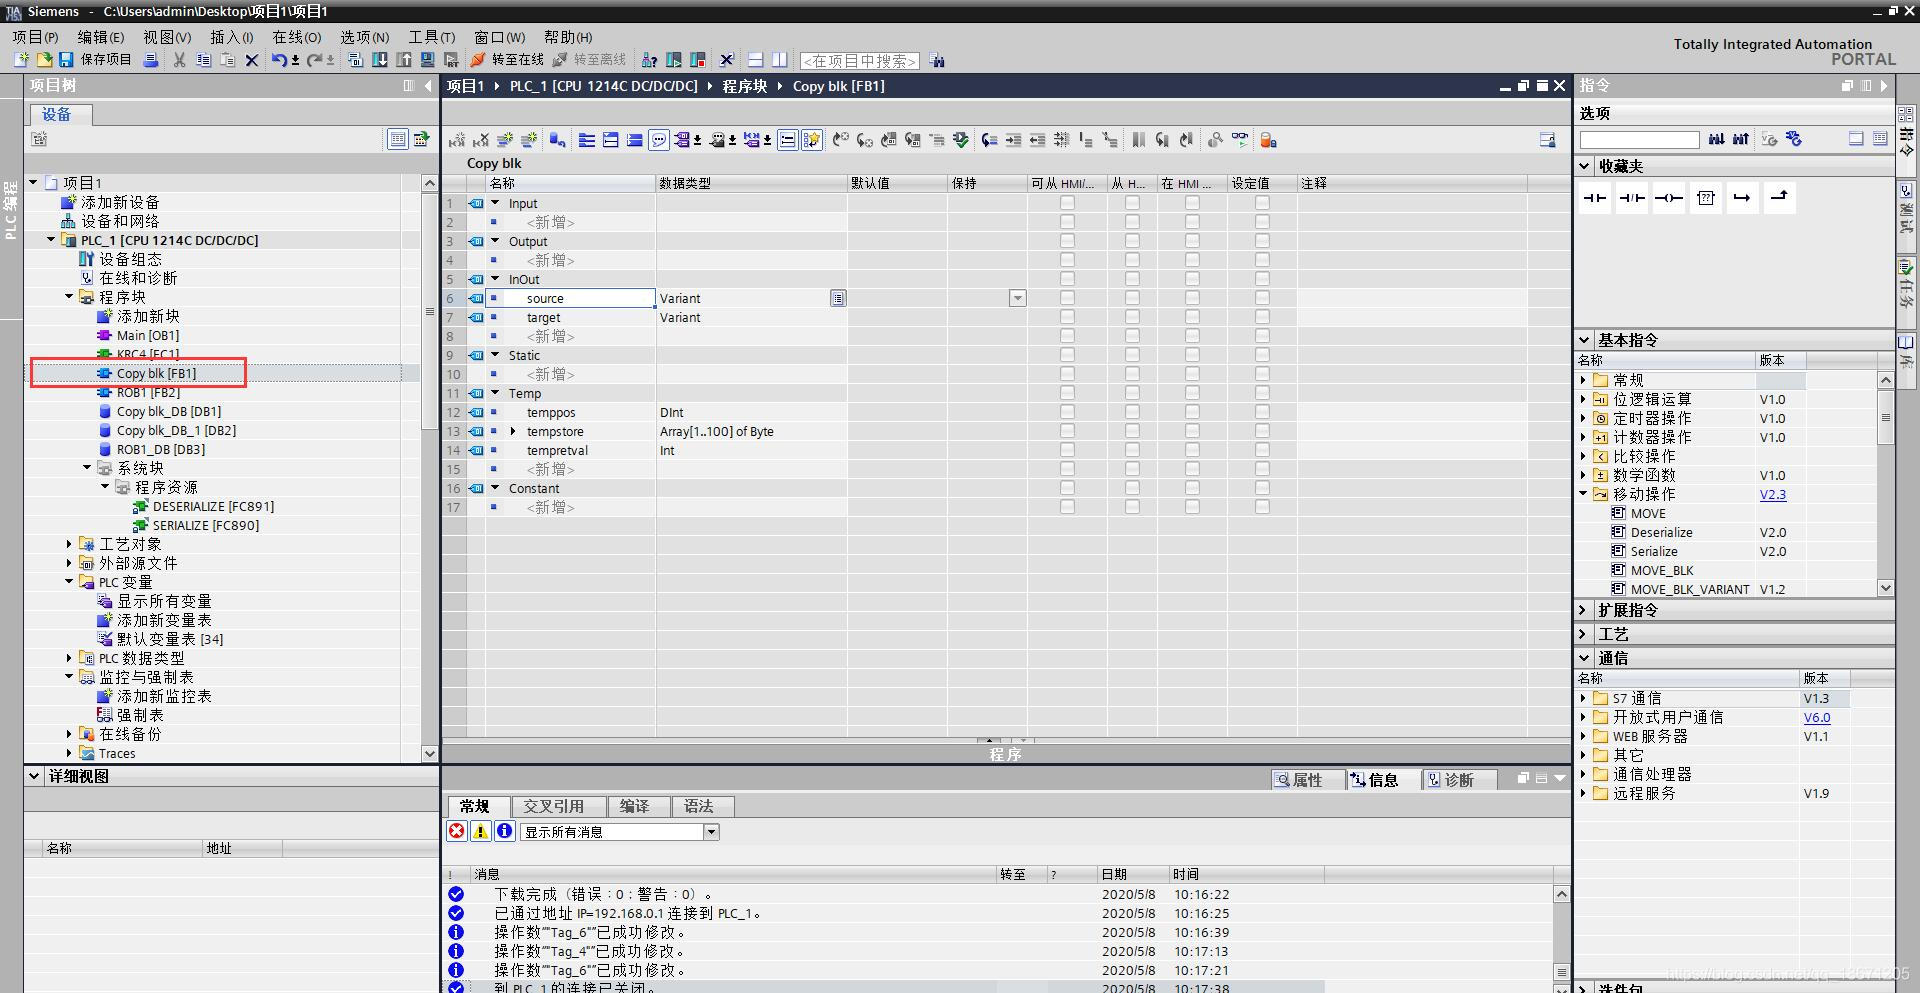Click the download to device icon
1920x993 pixels.
coord(380,60)
